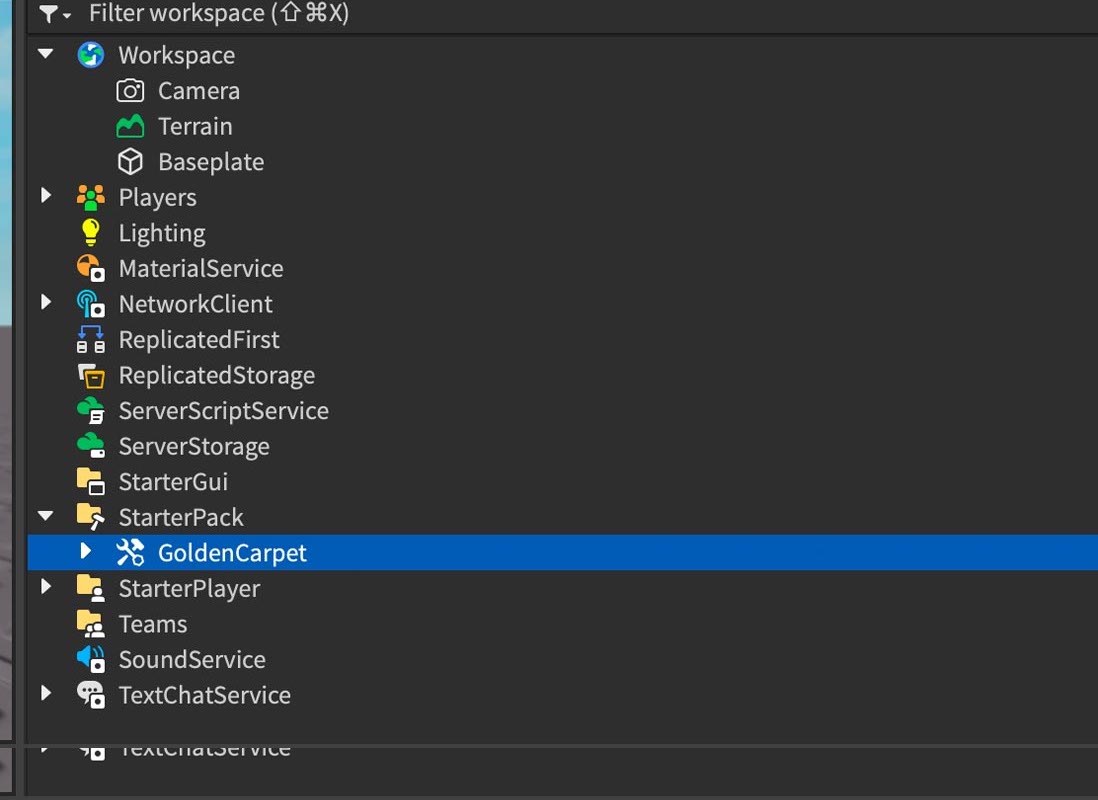
Task: Click the ServerScriptService cloud icon
Action: click(x=90, y=411)
